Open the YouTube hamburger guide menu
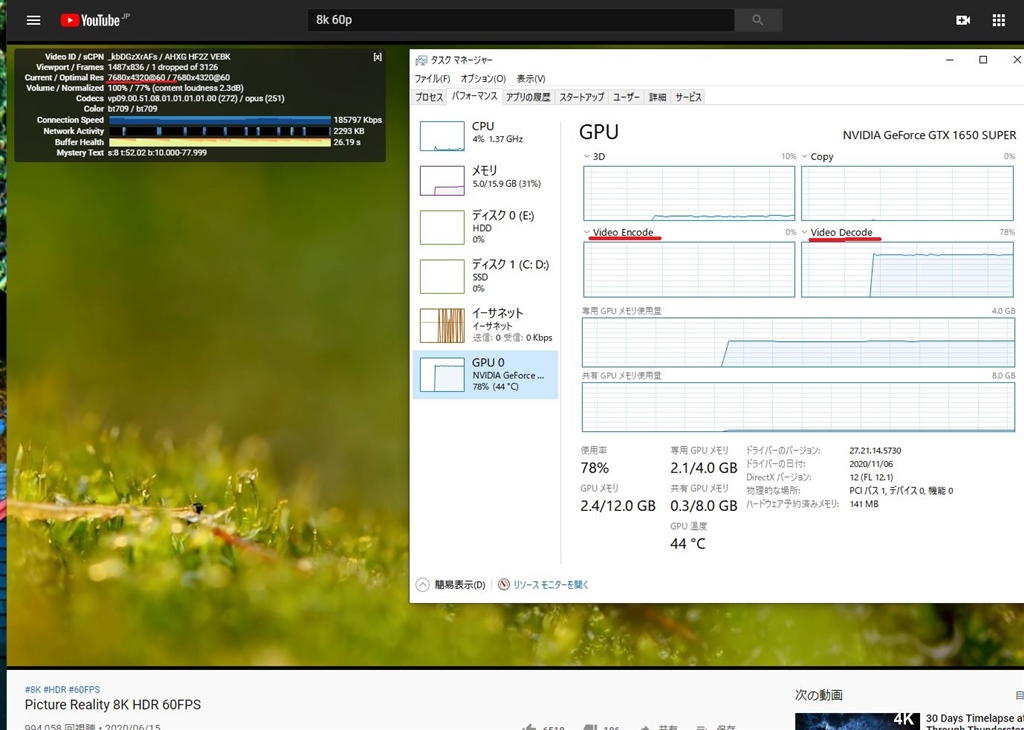The width and height of the screenshot is (1024, 730). (x=33, y=20)
